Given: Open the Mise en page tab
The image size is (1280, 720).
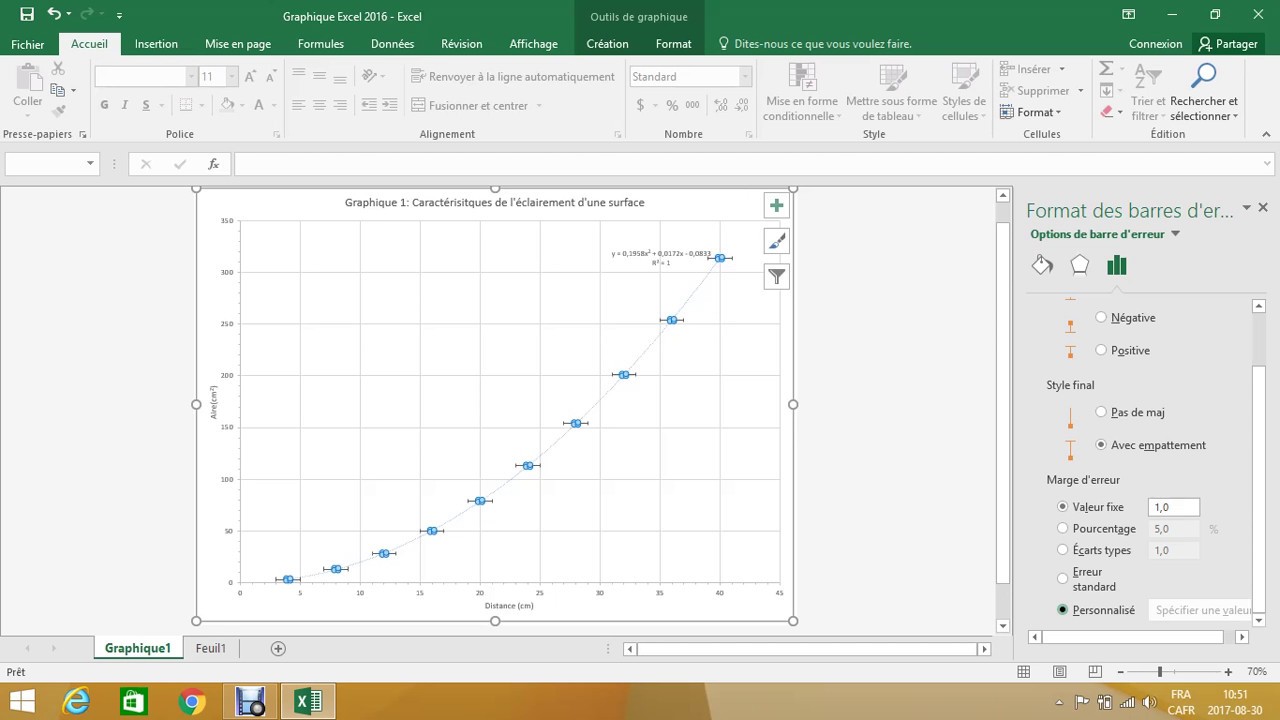Looking at the screenshot, I should point(238,44).
